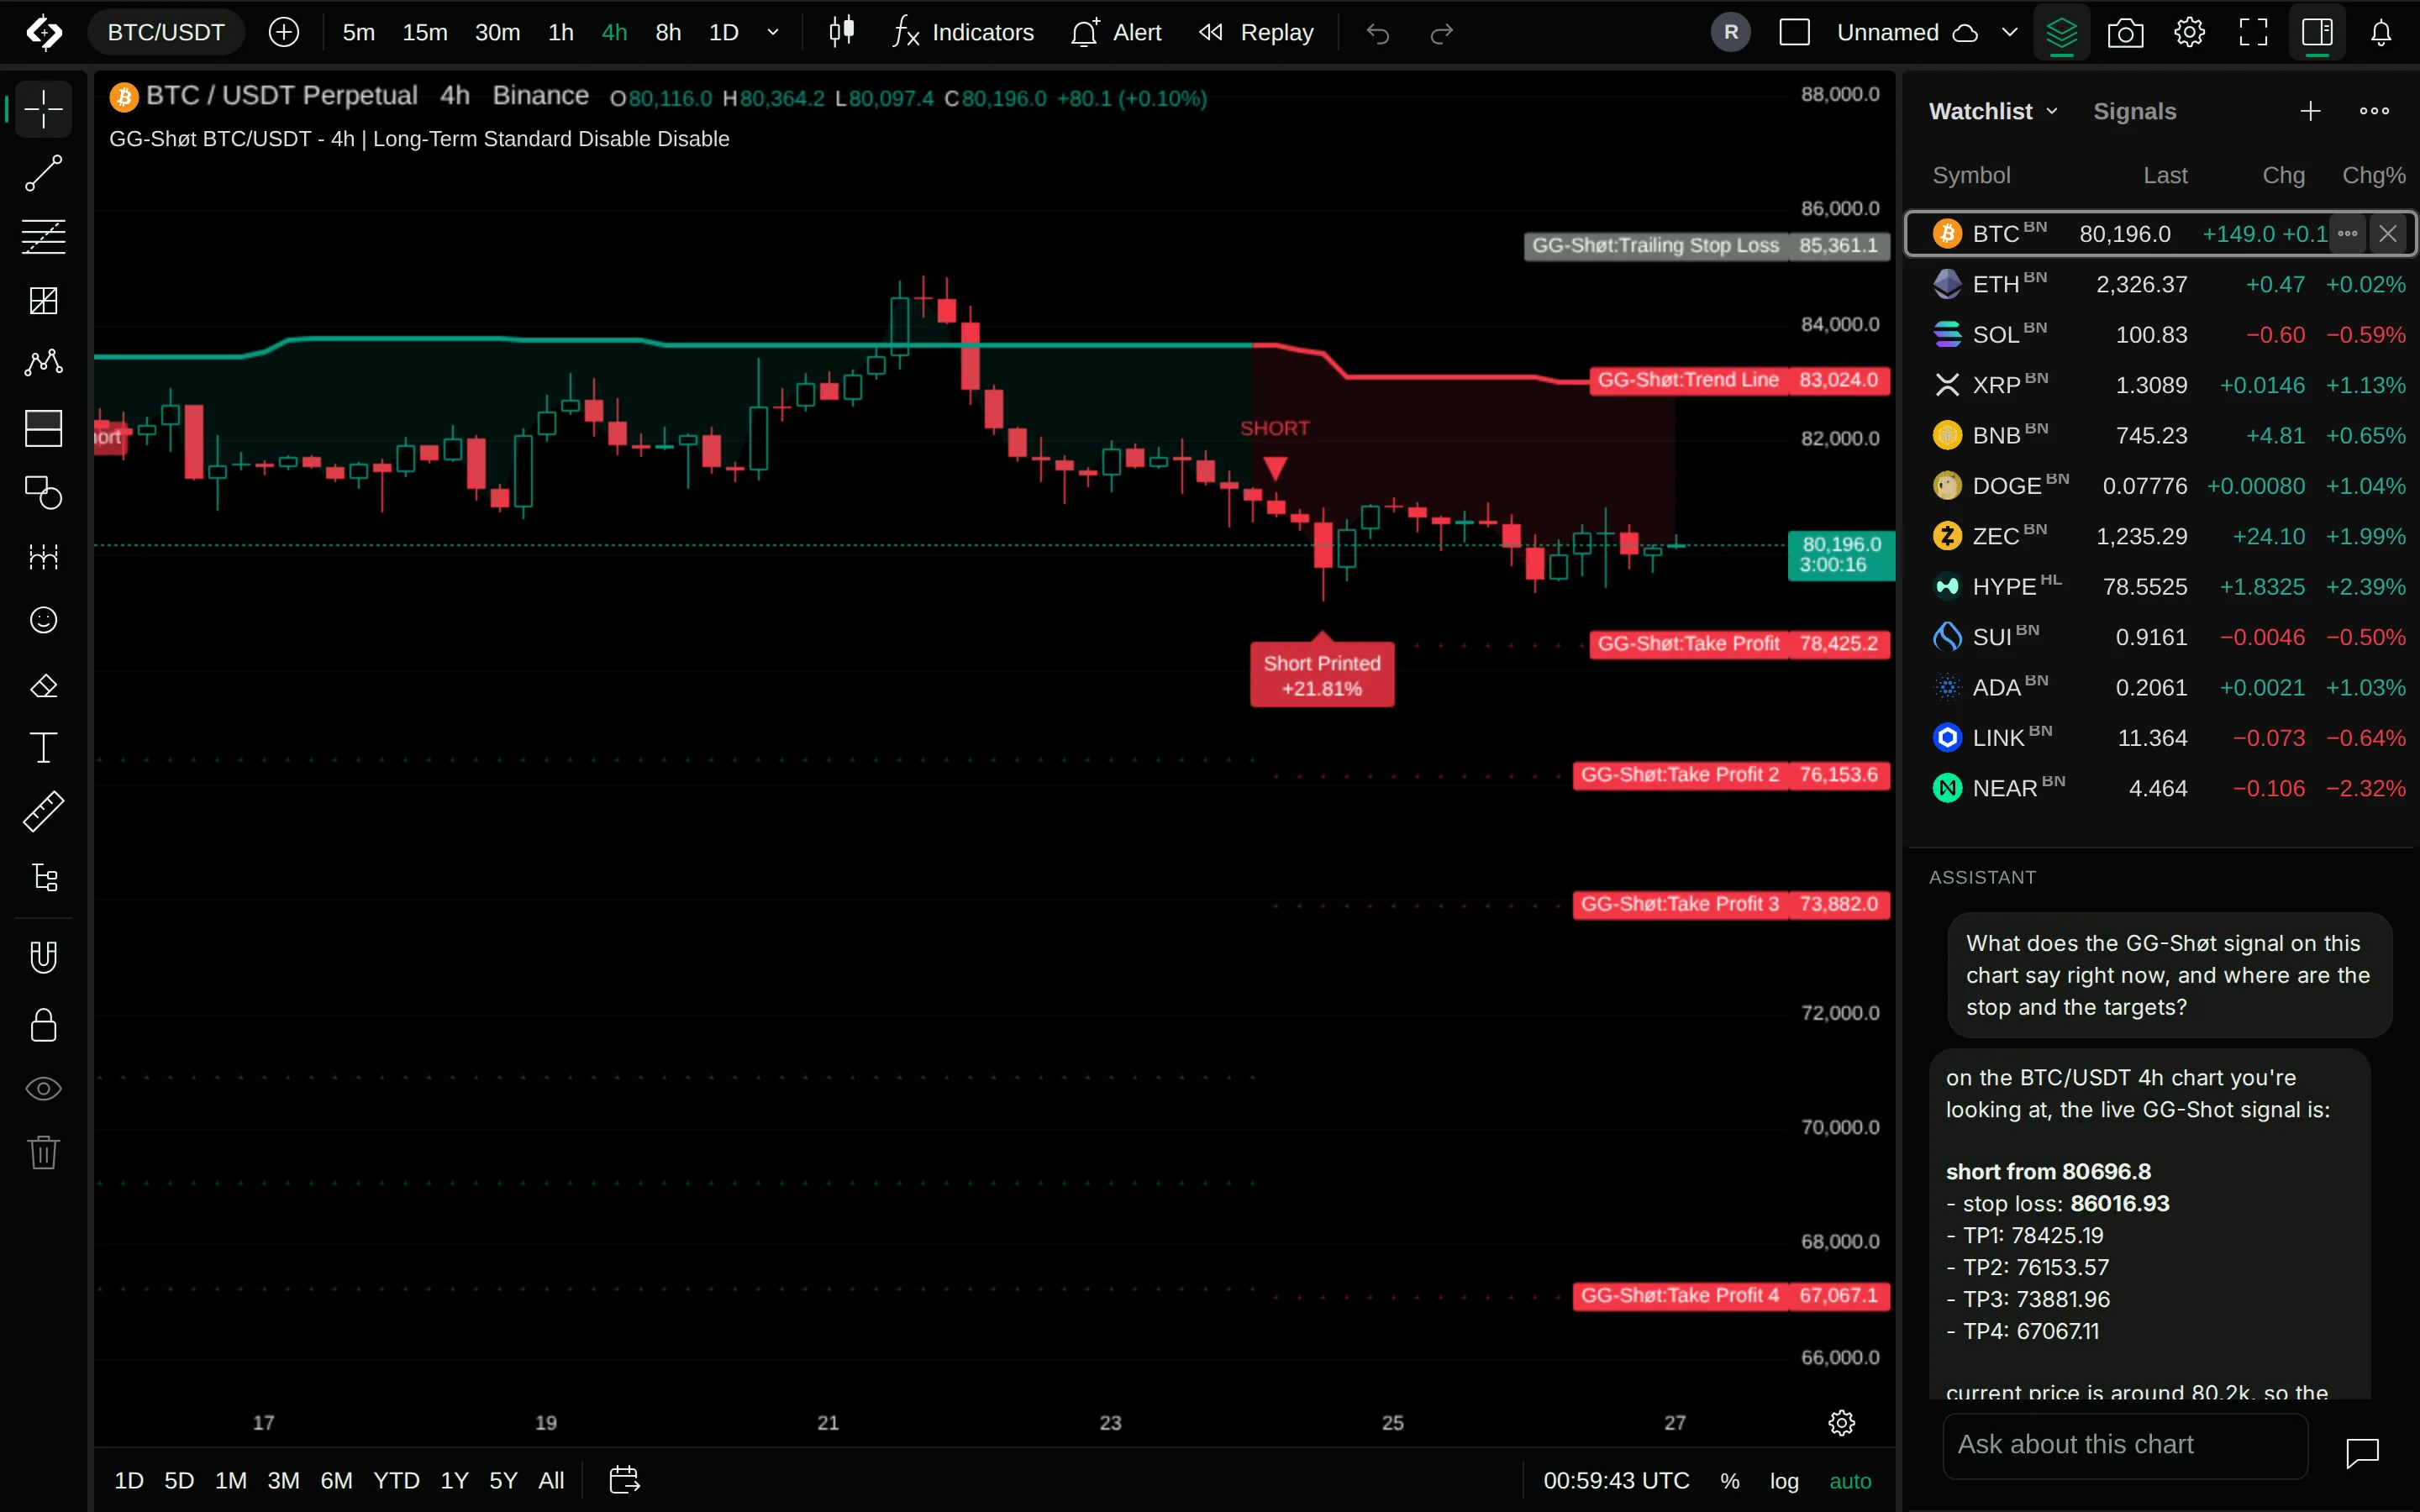The width and height of the screenshot is (2420, 1512).
Task: Hide all drawings with eye icon
Action: point(43,1089)
